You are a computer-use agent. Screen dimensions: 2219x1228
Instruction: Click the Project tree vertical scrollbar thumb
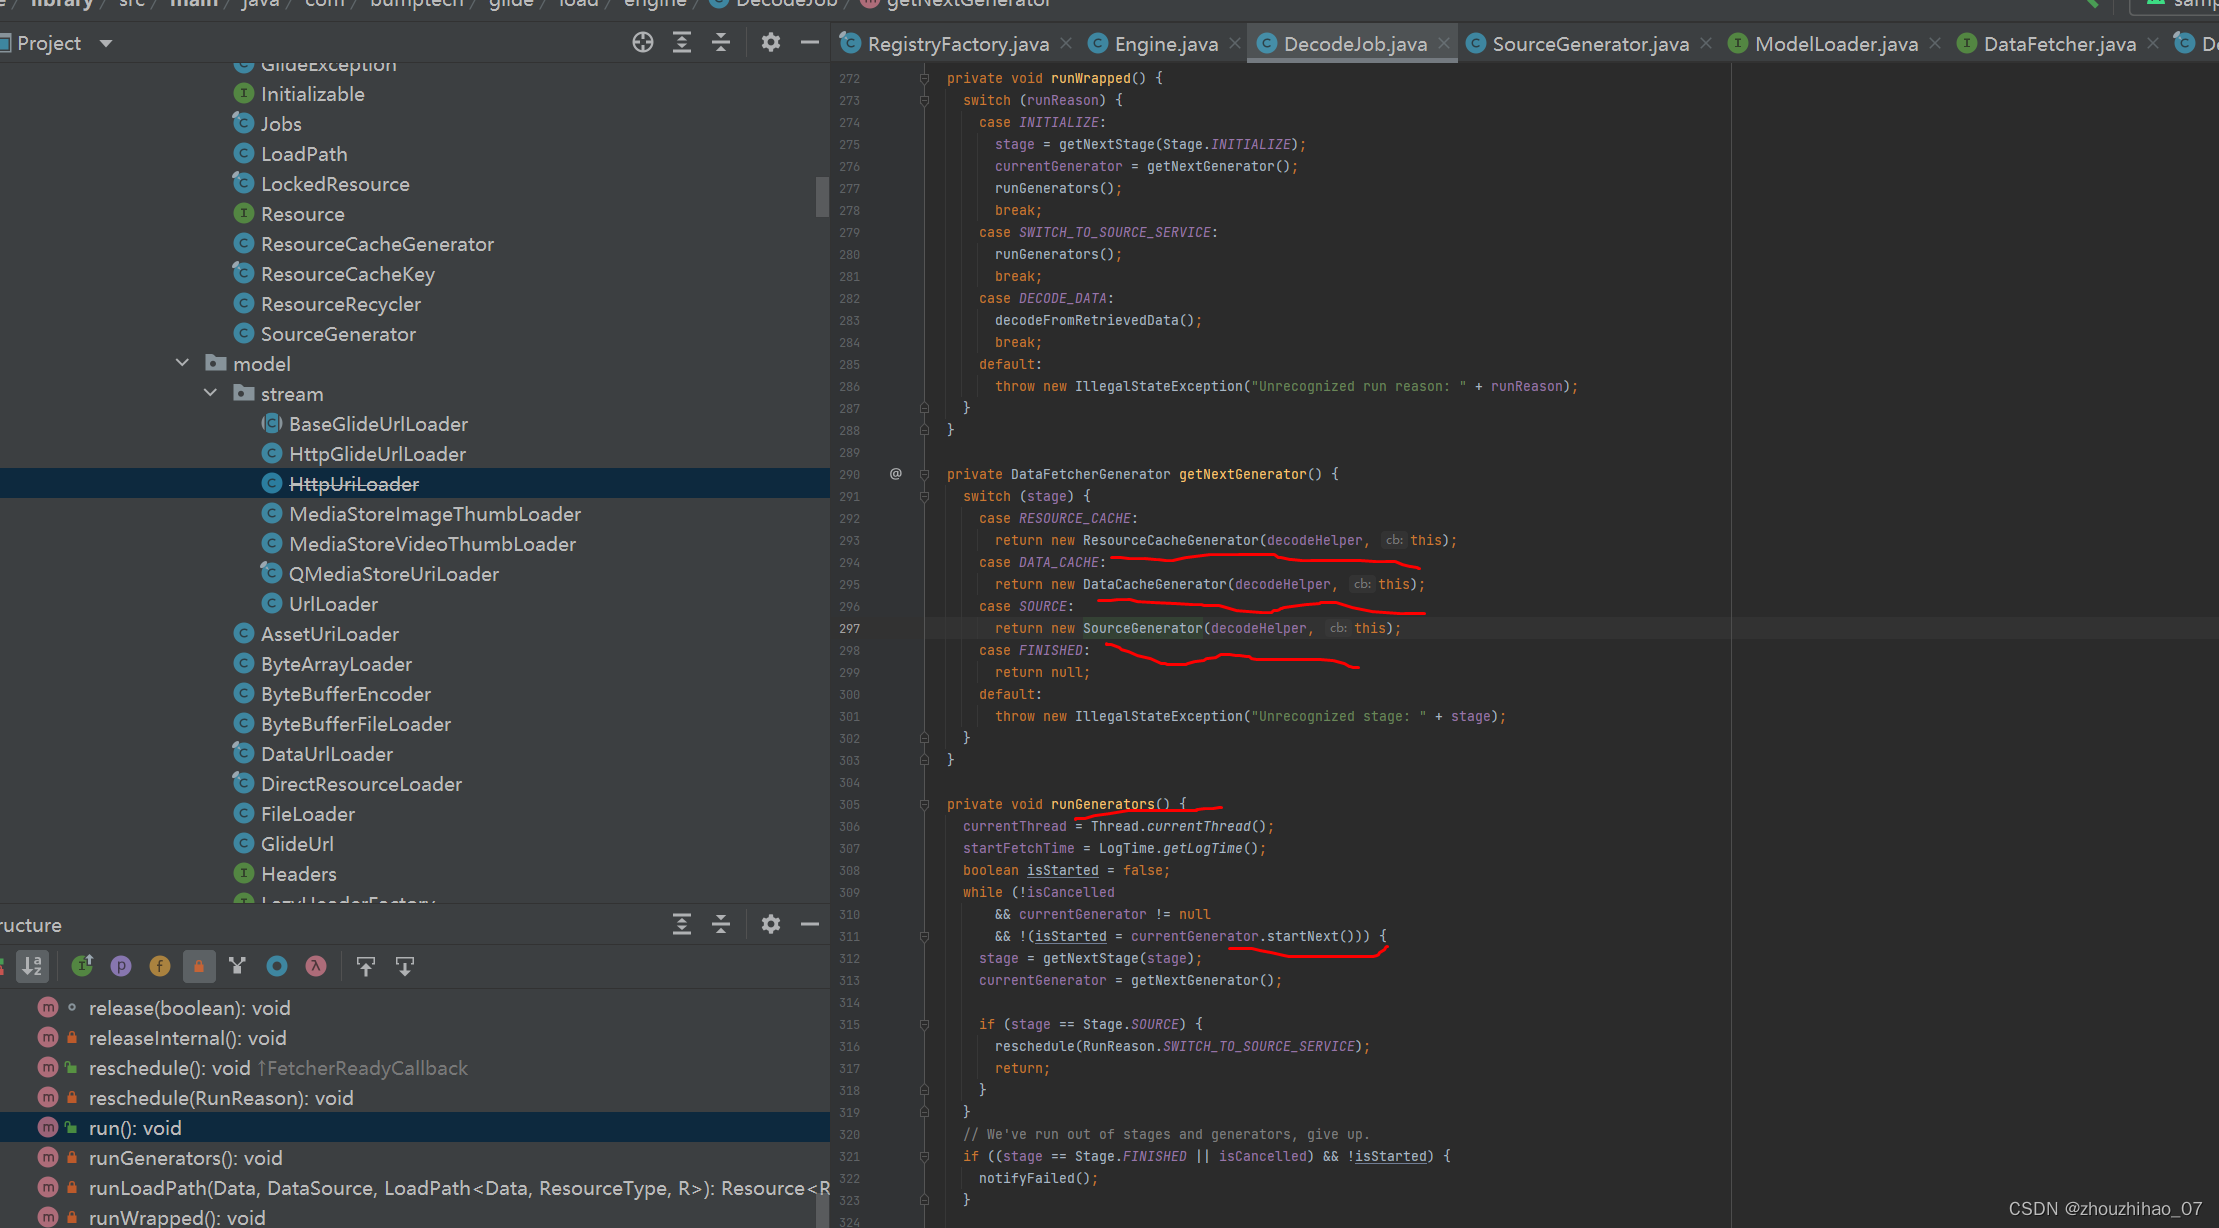822,197
